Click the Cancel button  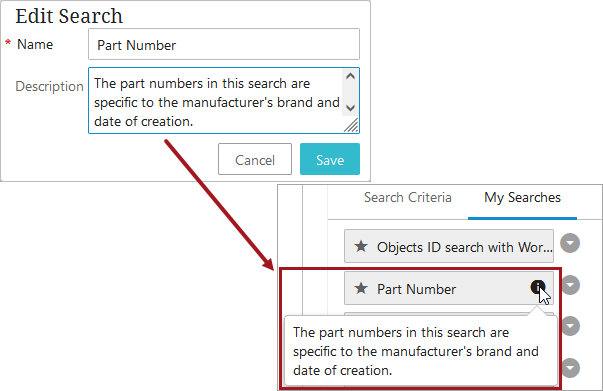(255, 159)
